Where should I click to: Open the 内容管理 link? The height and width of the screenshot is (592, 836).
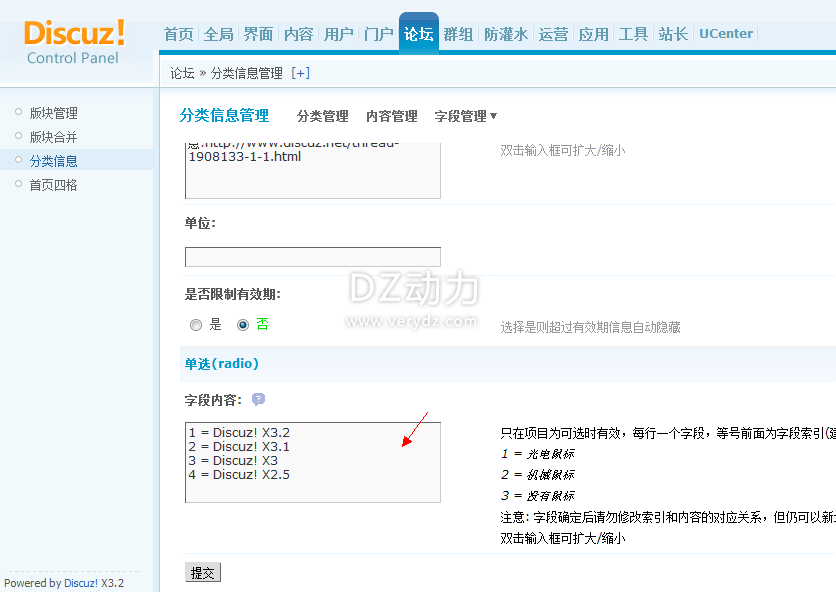[391, 116]
